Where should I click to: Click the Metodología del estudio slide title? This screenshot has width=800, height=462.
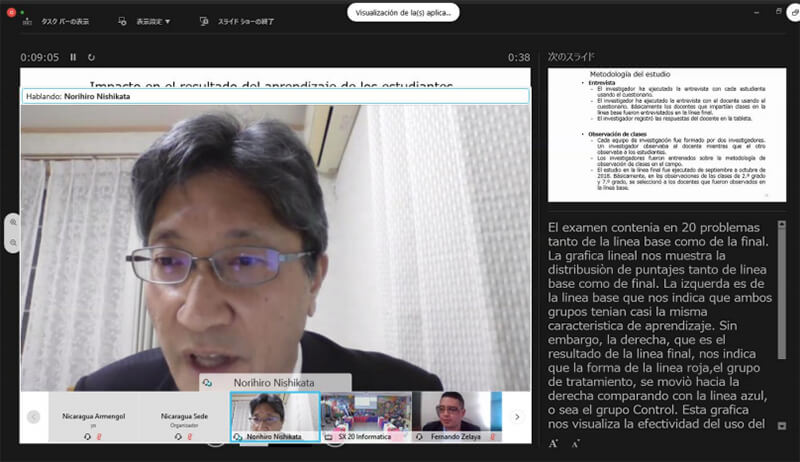click(x=630, y=74)
